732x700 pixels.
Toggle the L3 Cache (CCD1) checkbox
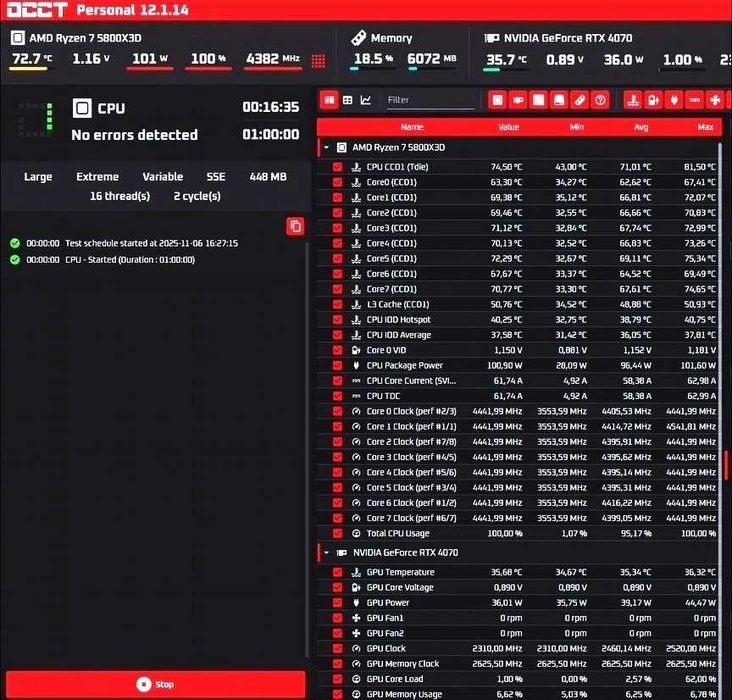click(x=338, y=304)
